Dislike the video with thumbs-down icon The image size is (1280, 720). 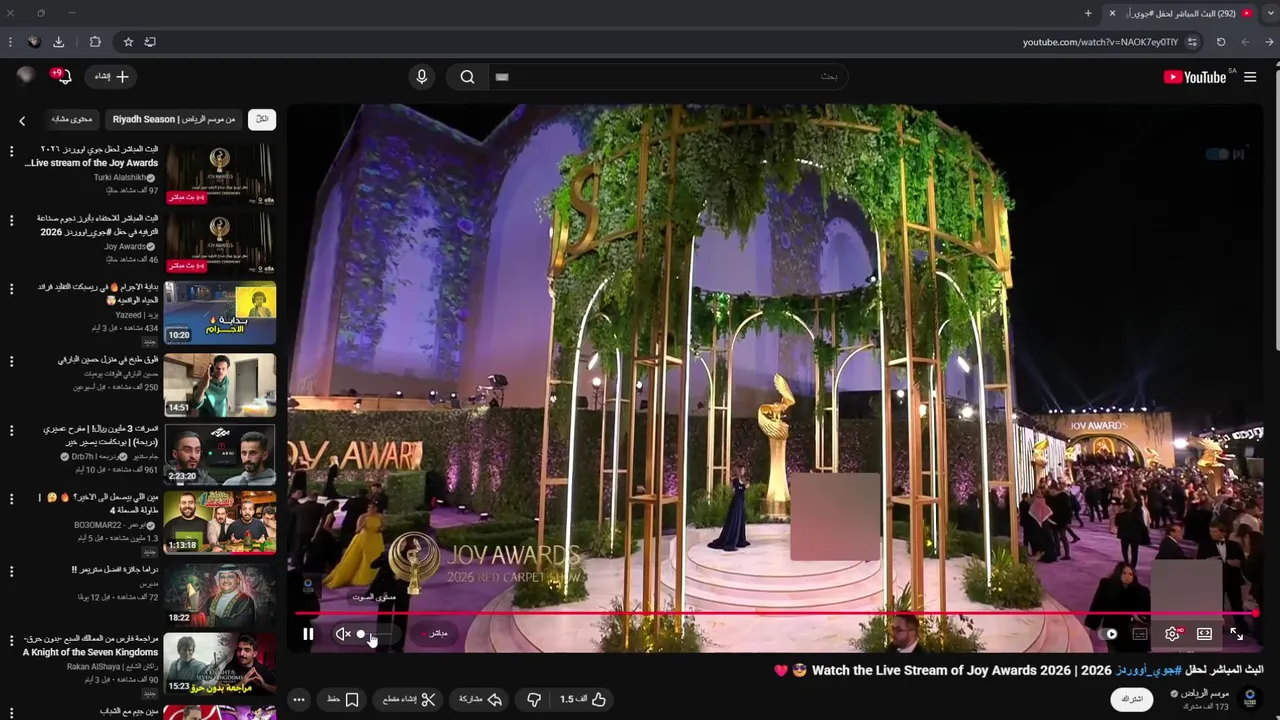[533, 699]
